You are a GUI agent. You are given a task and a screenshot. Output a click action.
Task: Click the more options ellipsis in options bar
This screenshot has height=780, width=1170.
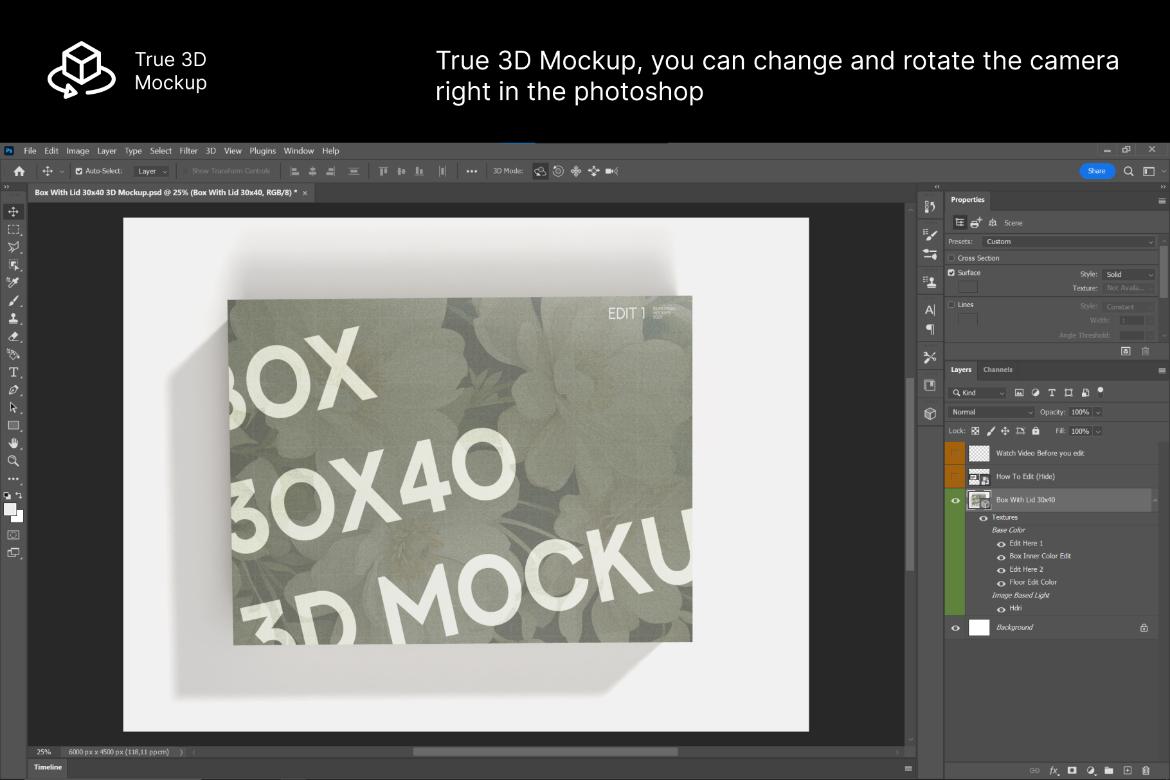click(x=472, y=171)
